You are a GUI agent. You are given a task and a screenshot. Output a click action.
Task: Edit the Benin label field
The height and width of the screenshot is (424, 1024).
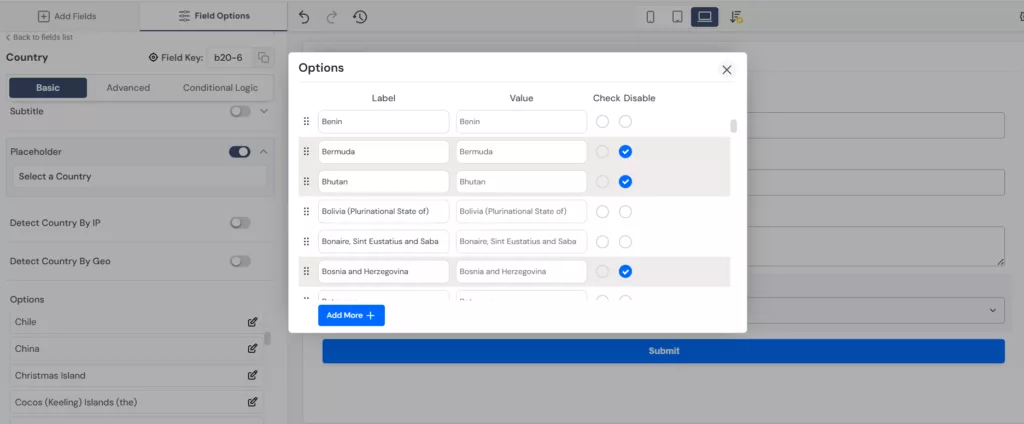click(x=383, y=122)
